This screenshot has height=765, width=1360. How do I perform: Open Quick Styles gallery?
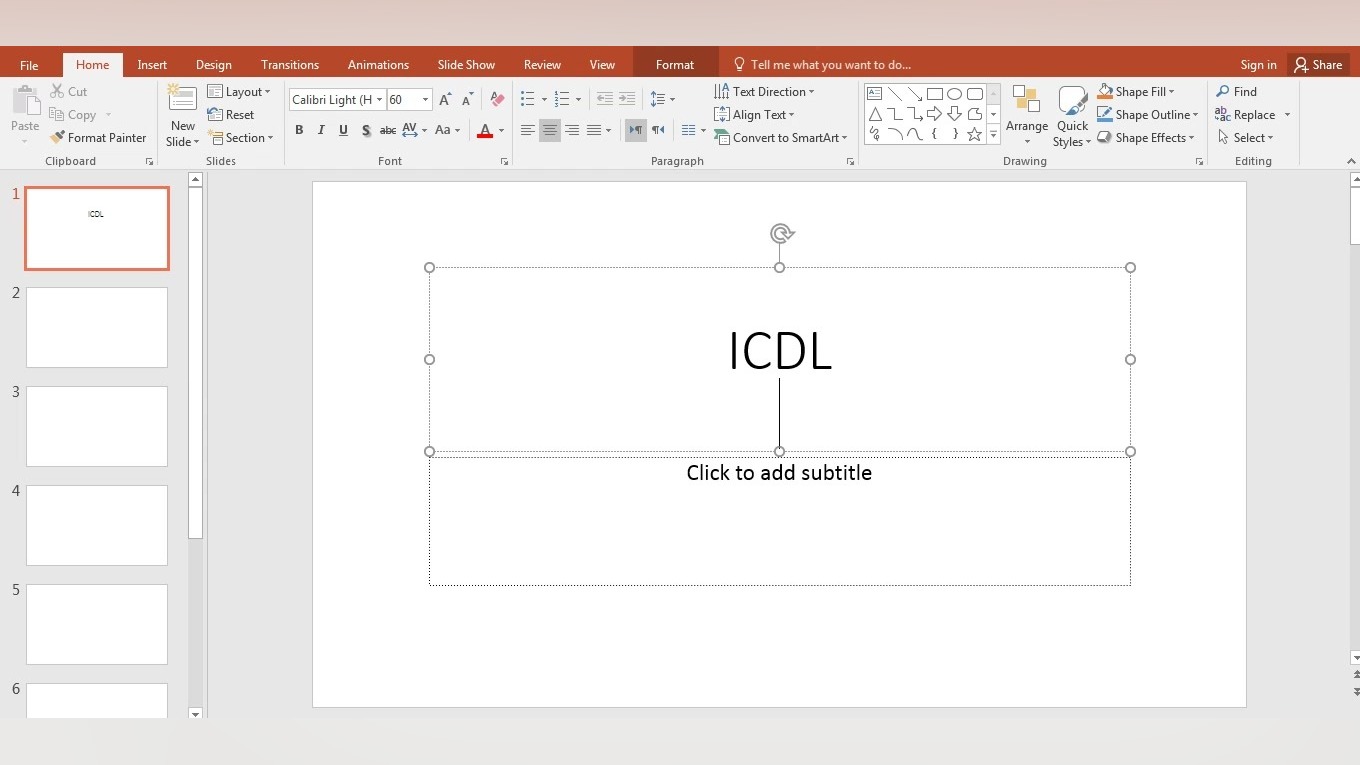pyautogui.click(x=1072, y=115)
